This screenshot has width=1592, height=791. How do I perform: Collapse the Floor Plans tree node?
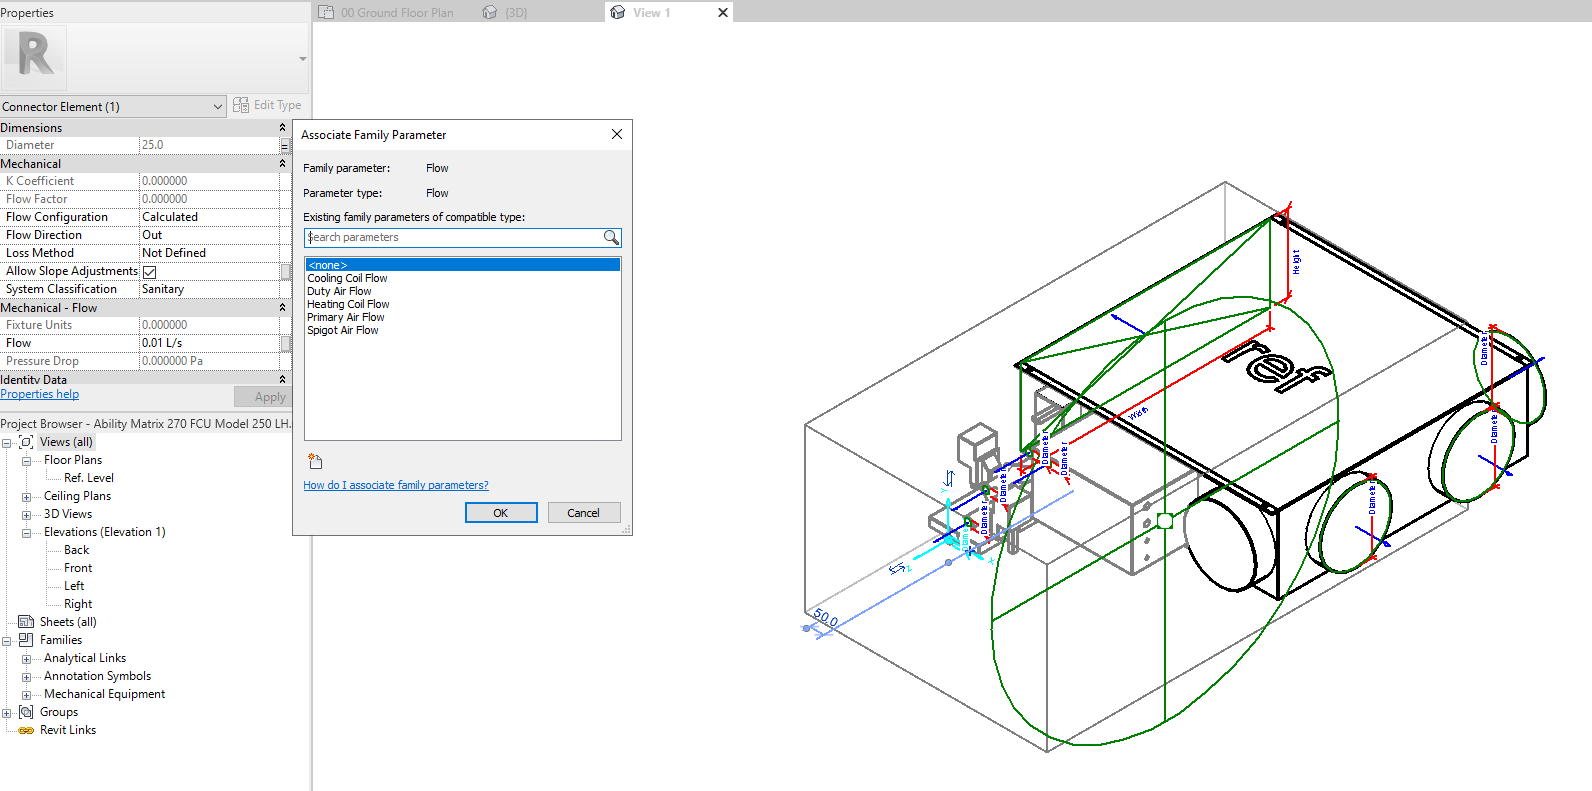[x=26, y=461]
